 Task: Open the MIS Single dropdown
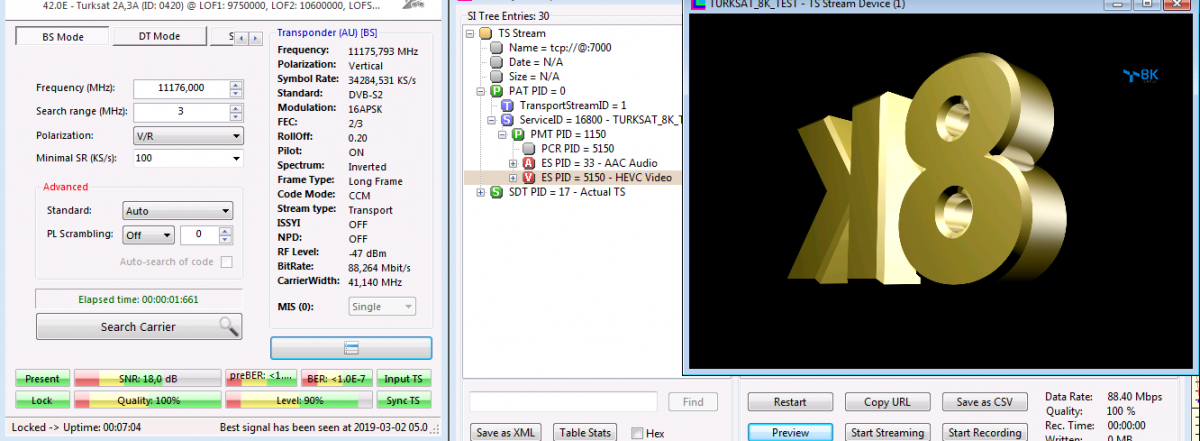click(382, 307)
